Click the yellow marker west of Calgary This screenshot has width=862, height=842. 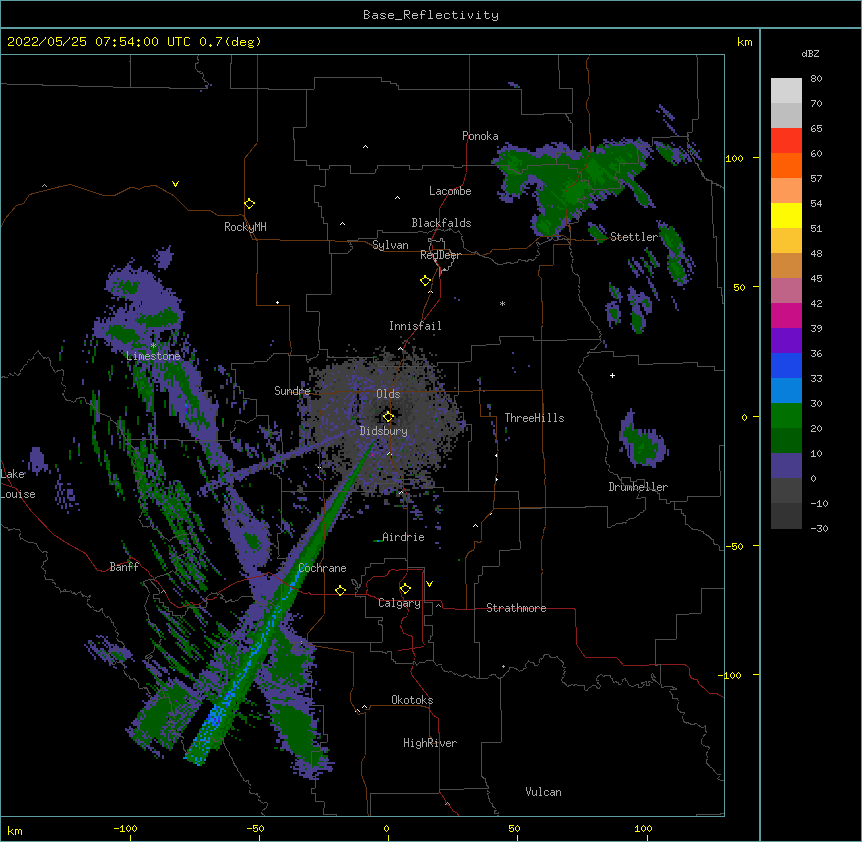click(x=340, y=590)
